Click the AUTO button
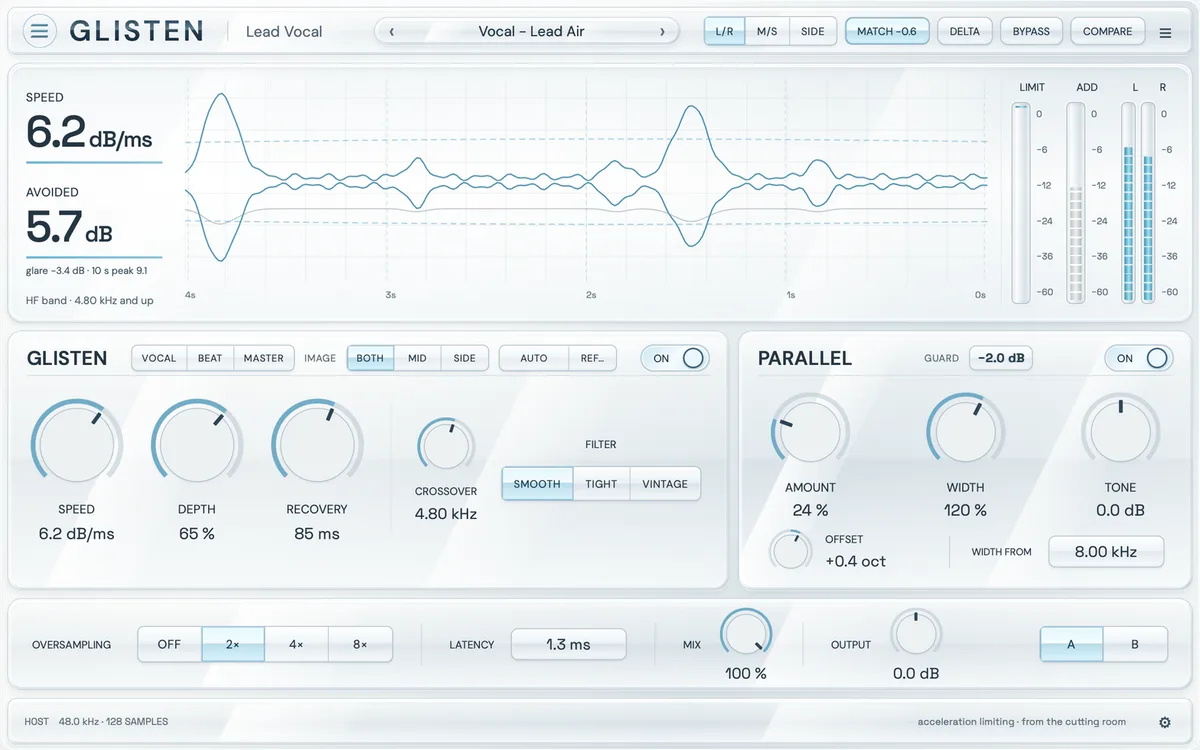Image resolution: width=1200 pixels, height=750 pixels. click(x=534, y=358)
